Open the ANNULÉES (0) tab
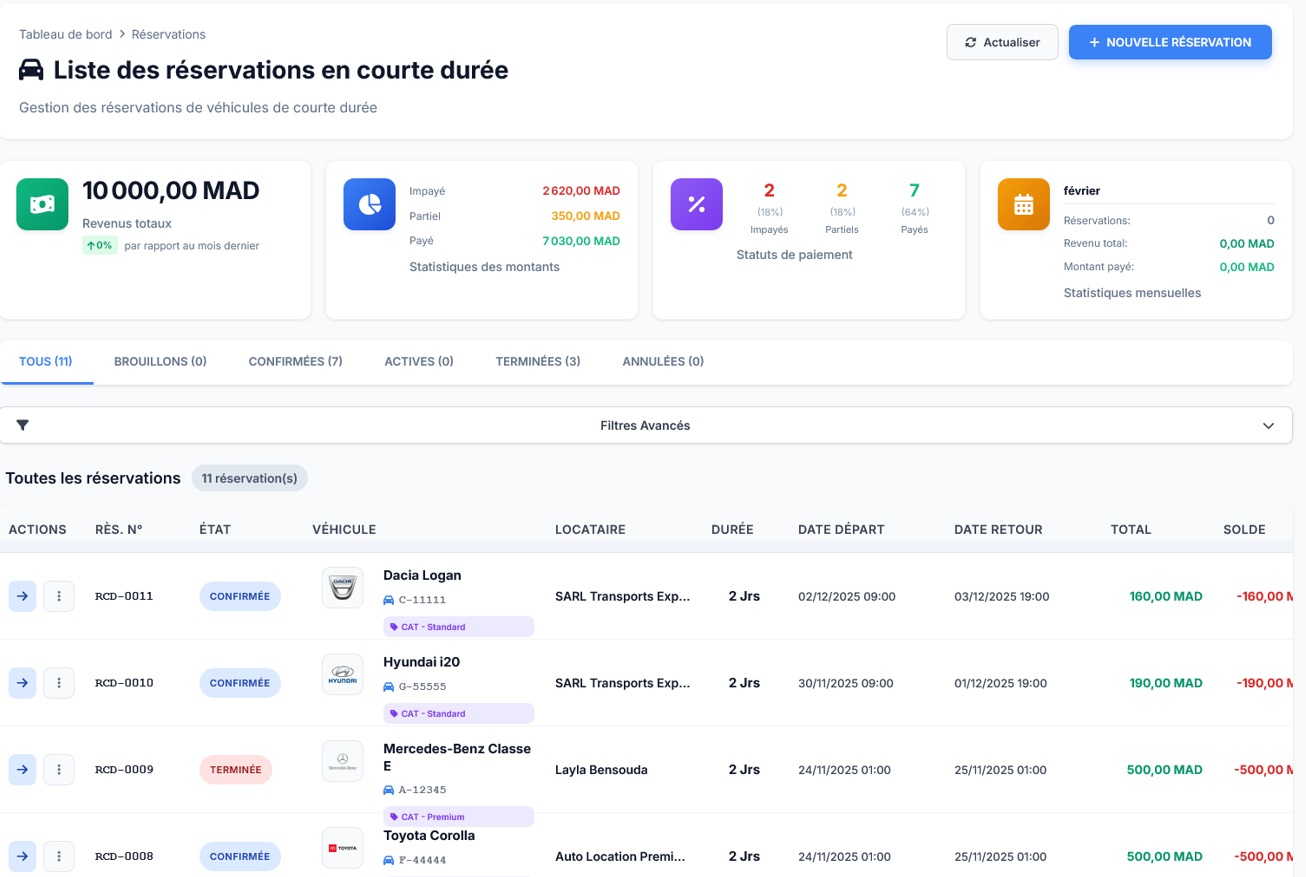Viewport: 1306px width, 877px height. pos(662,361)
